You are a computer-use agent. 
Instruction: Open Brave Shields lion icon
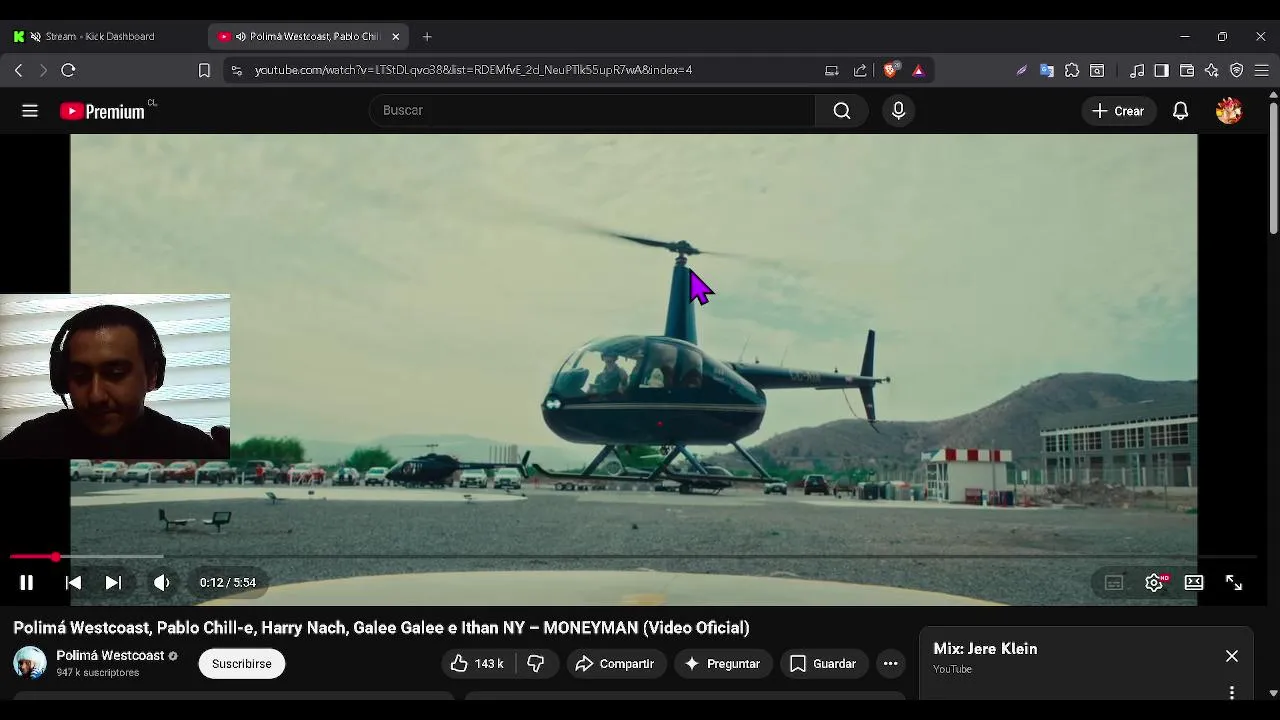(x=891, y=70)
